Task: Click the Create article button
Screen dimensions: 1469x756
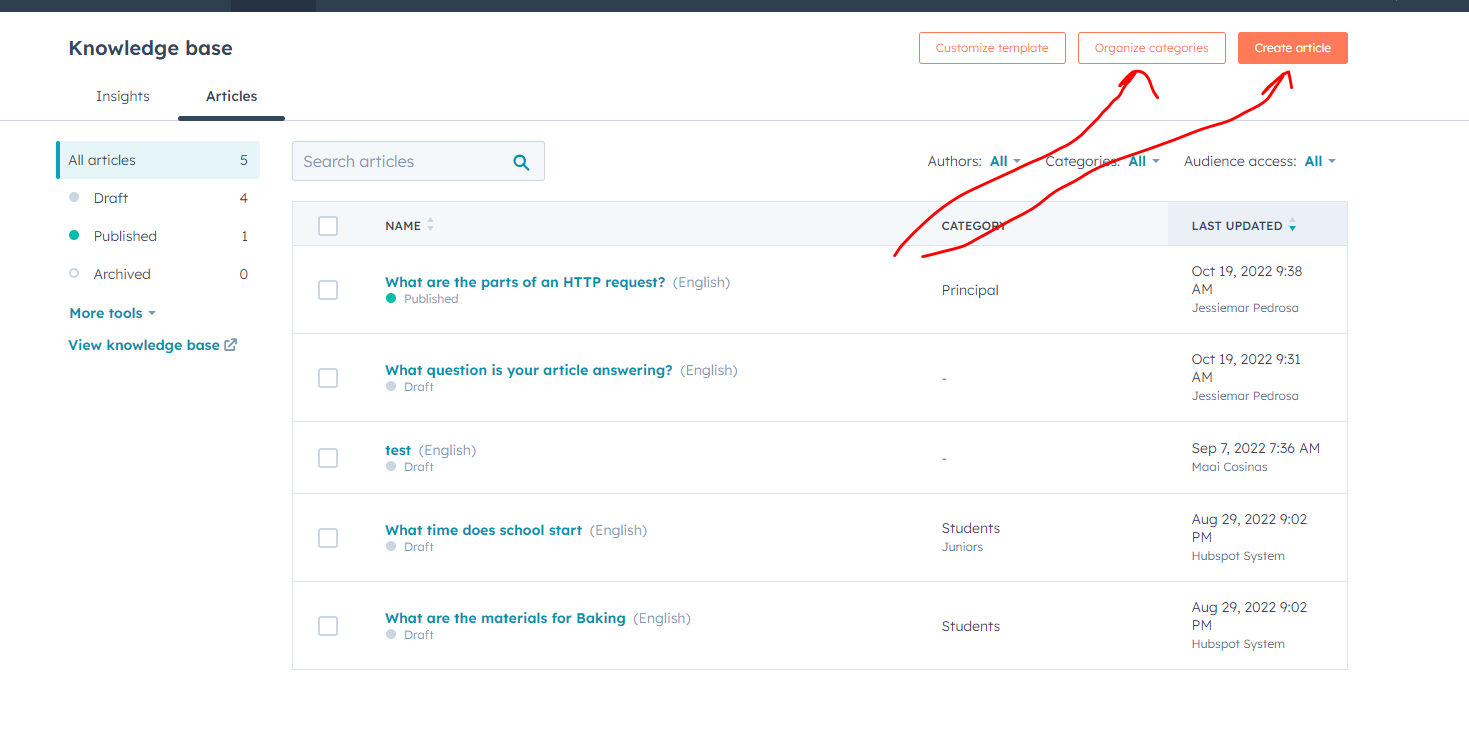Action: (x=1292, y=47)
